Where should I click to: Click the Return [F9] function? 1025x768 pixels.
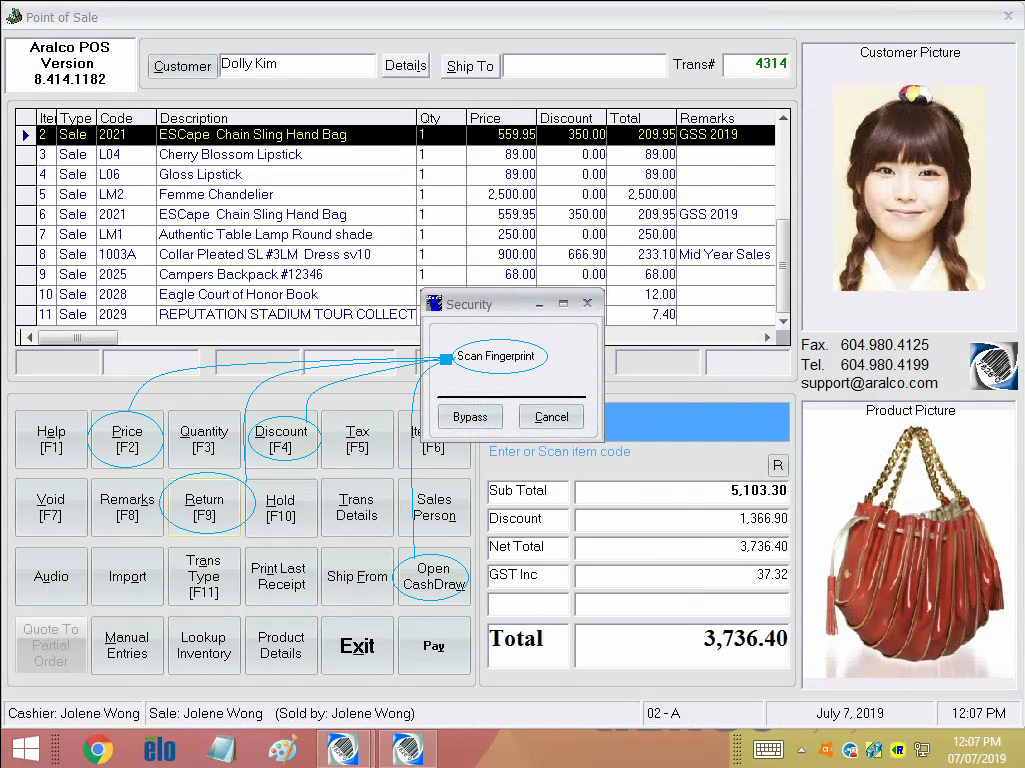click(x=204, y=507)
